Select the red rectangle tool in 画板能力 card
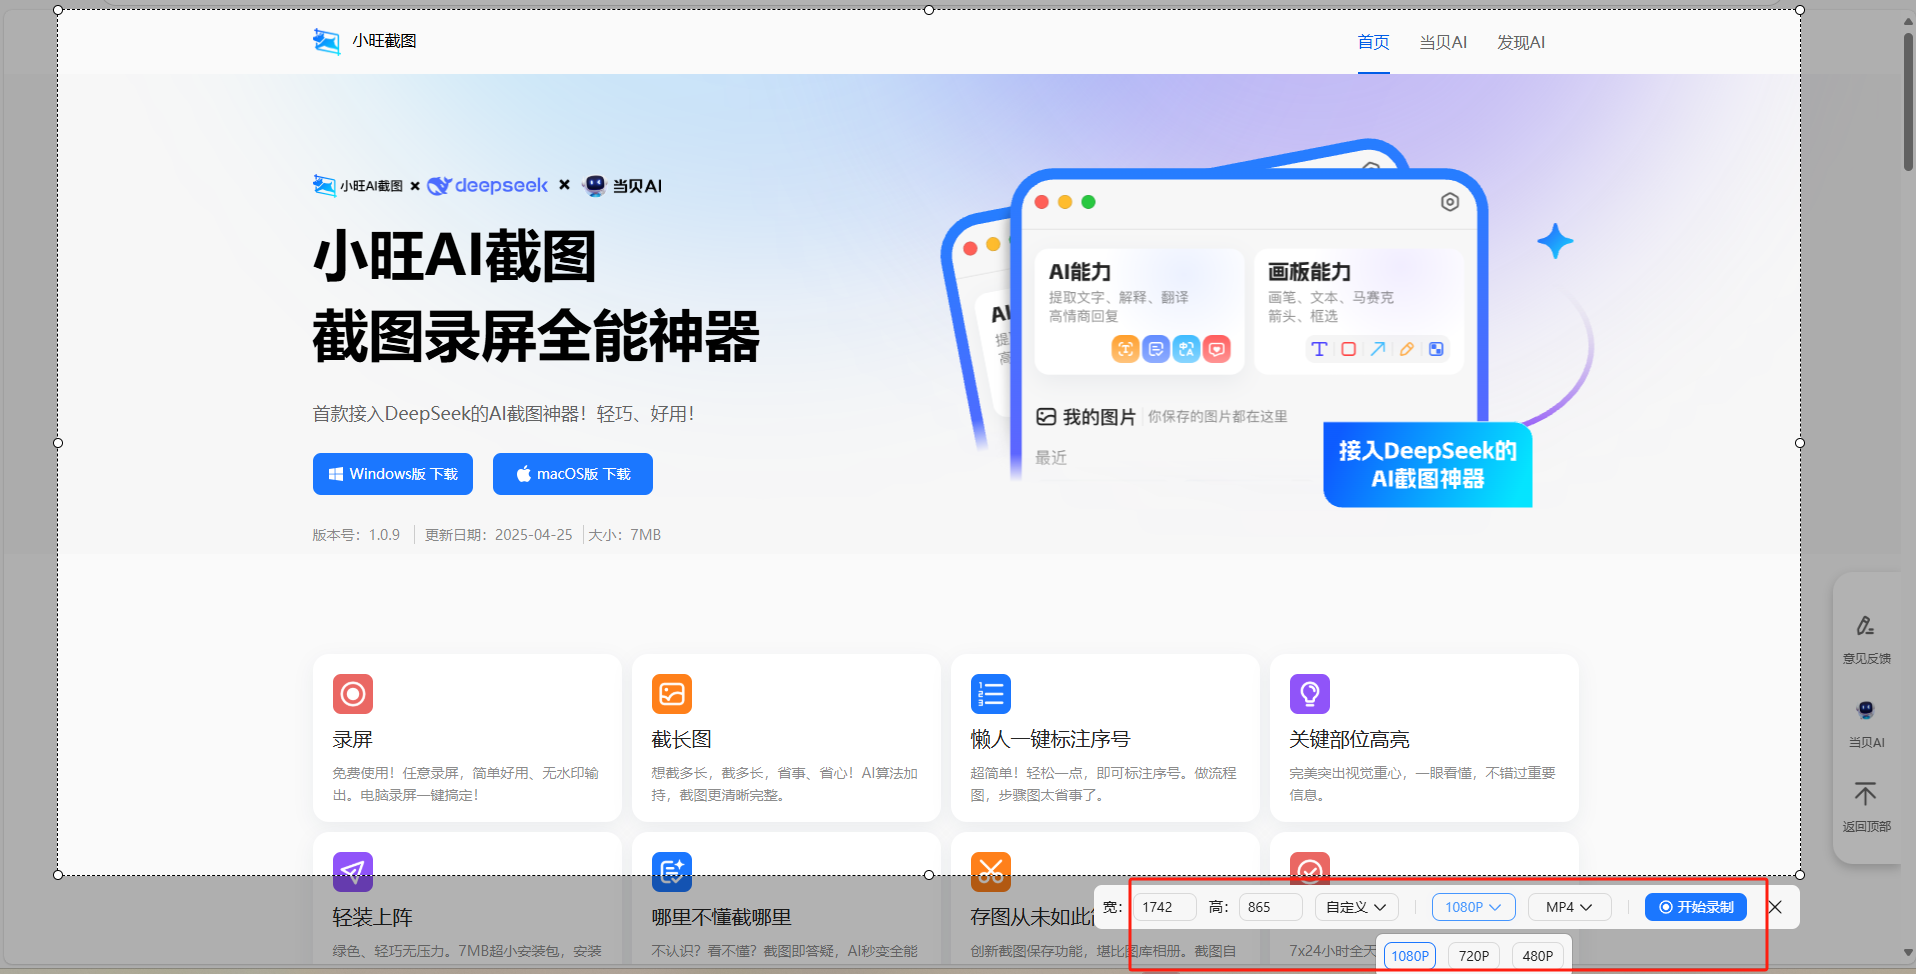 pyautogui.click(x=1349, y=349)
